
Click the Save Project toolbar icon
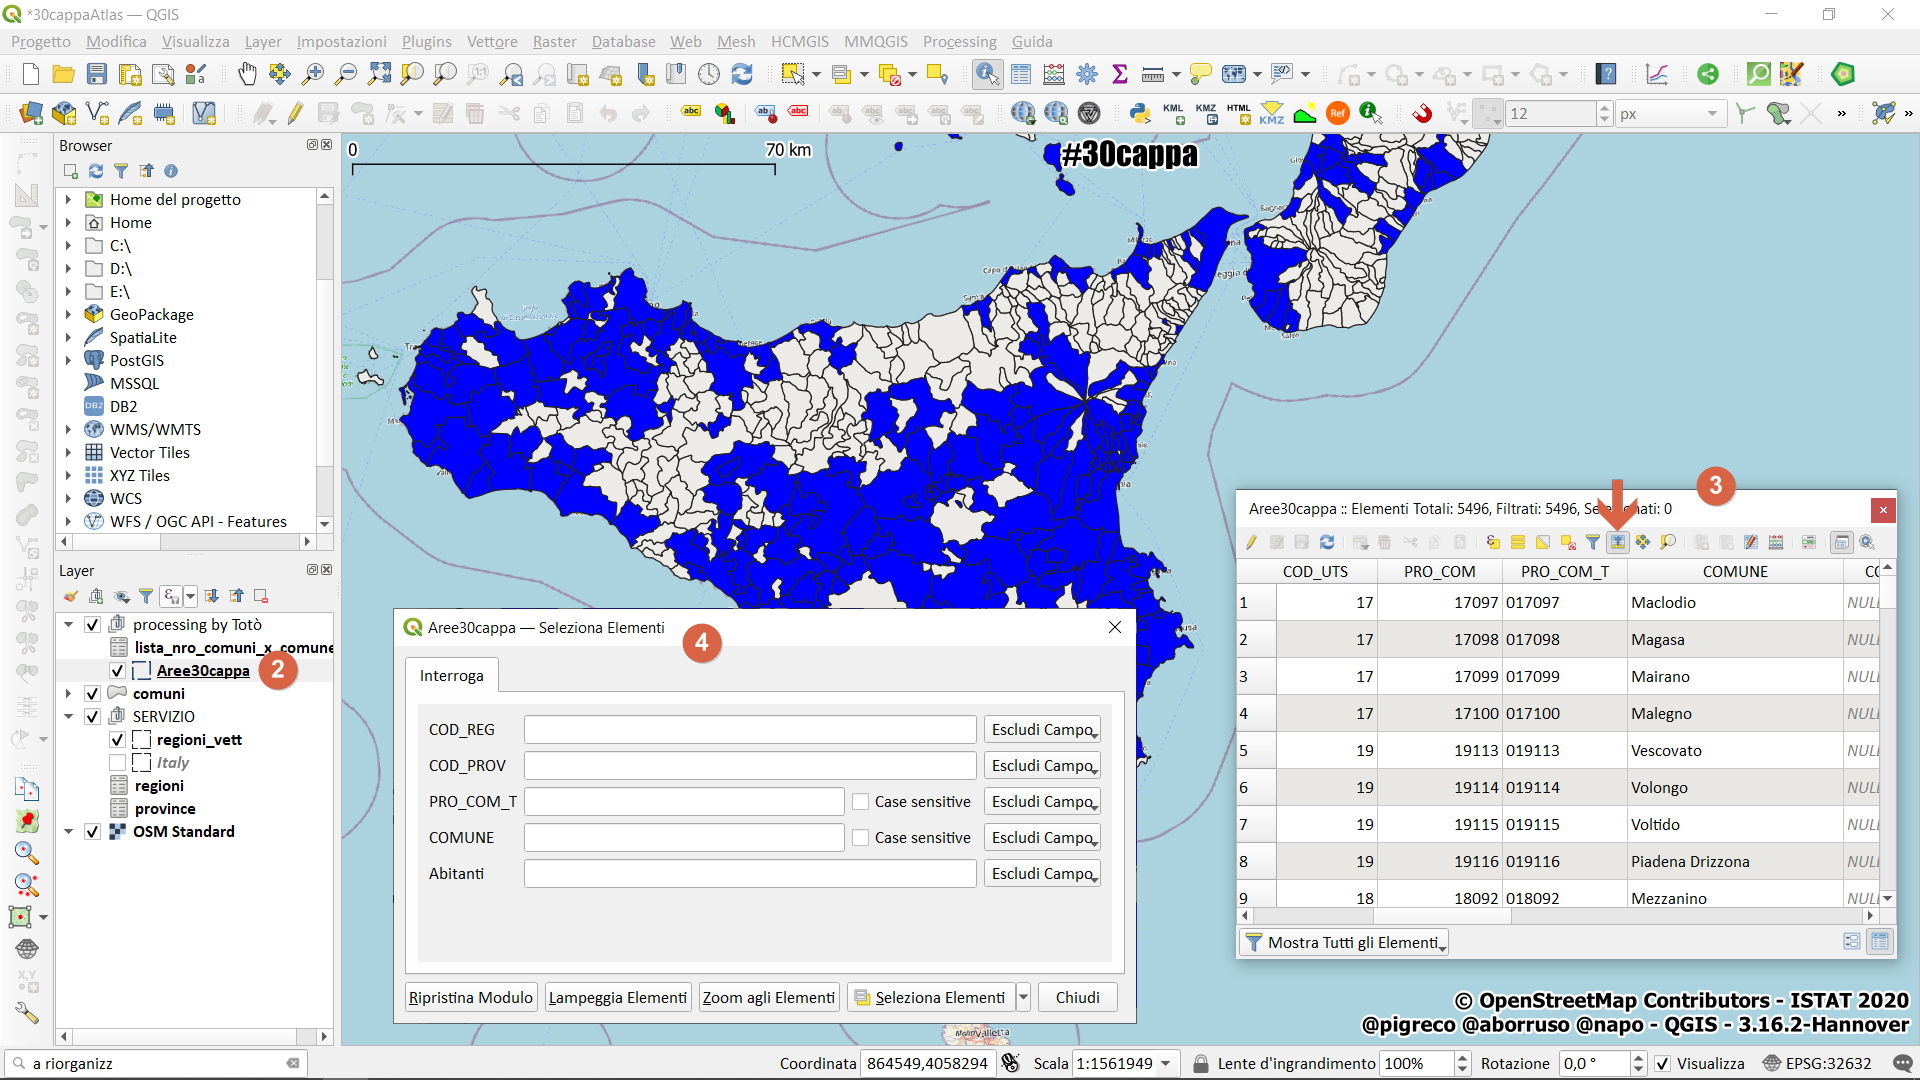tap(97, 74)
